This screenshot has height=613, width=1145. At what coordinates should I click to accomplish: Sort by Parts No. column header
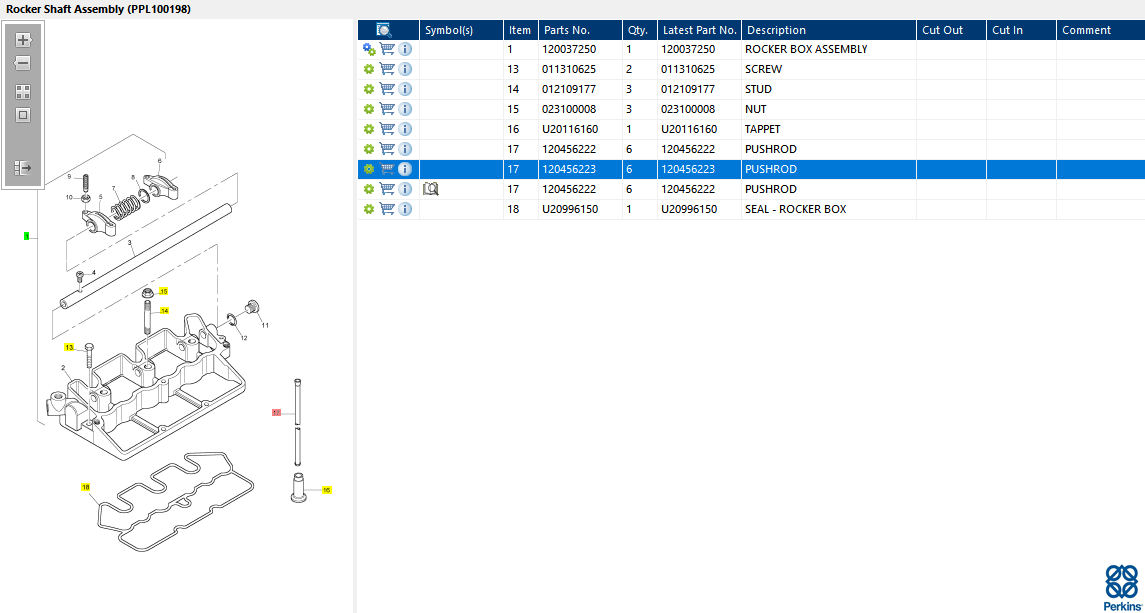581,30
